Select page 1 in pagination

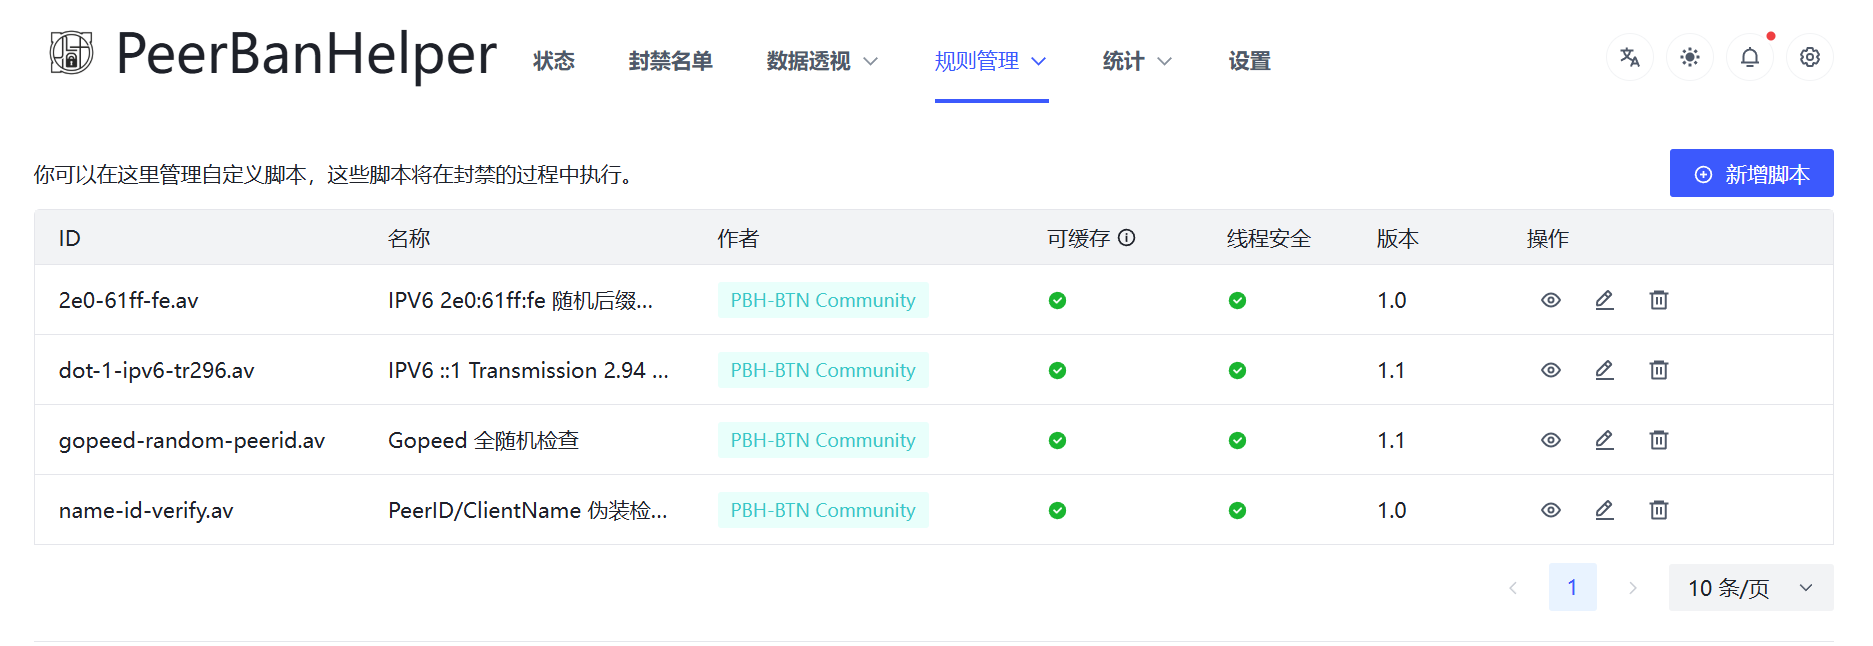click(x=1572, y=588)
